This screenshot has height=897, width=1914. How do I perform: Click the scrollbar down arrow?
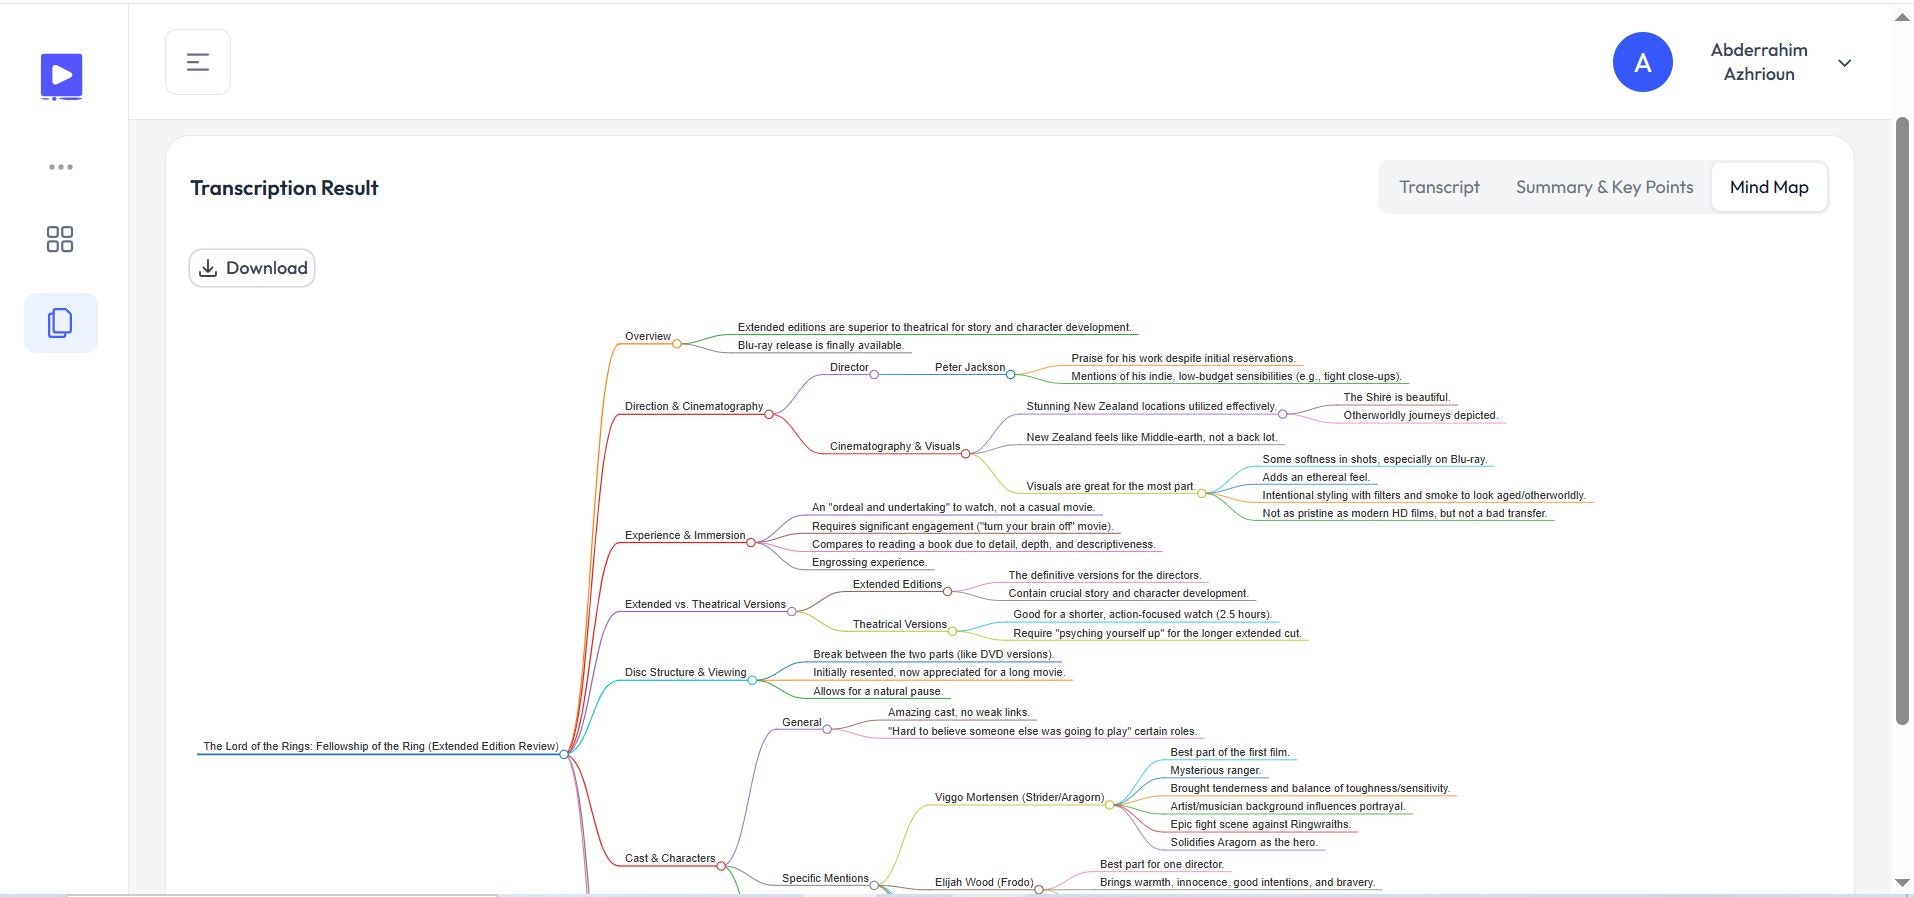click(x=1902, y=882)
